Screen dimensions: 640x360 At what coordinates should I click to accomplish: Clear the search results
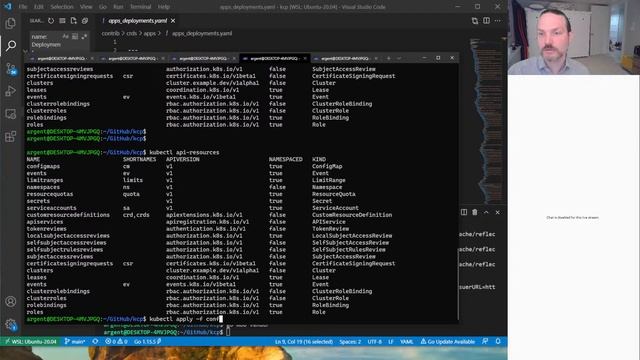pos(62,20)
